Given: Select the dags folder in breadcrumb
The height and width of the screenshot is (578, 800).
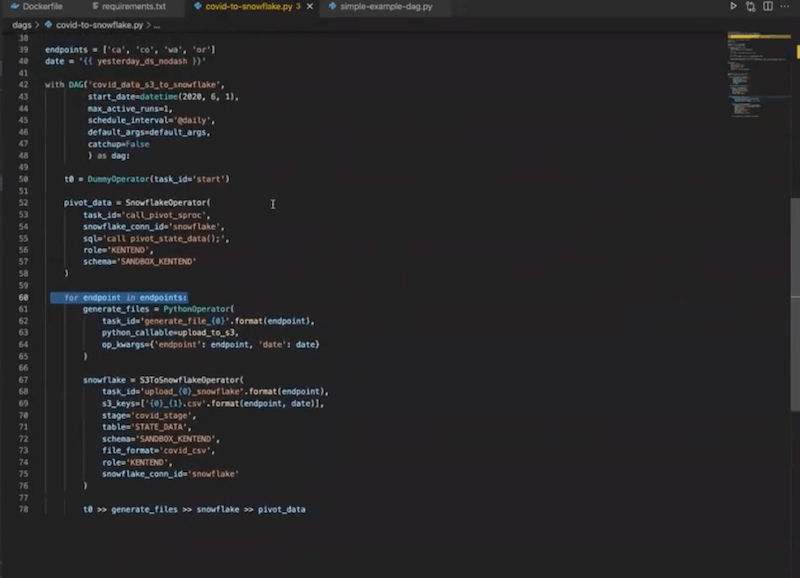Looking at the screenshot, I should click(x=22, y=24).
